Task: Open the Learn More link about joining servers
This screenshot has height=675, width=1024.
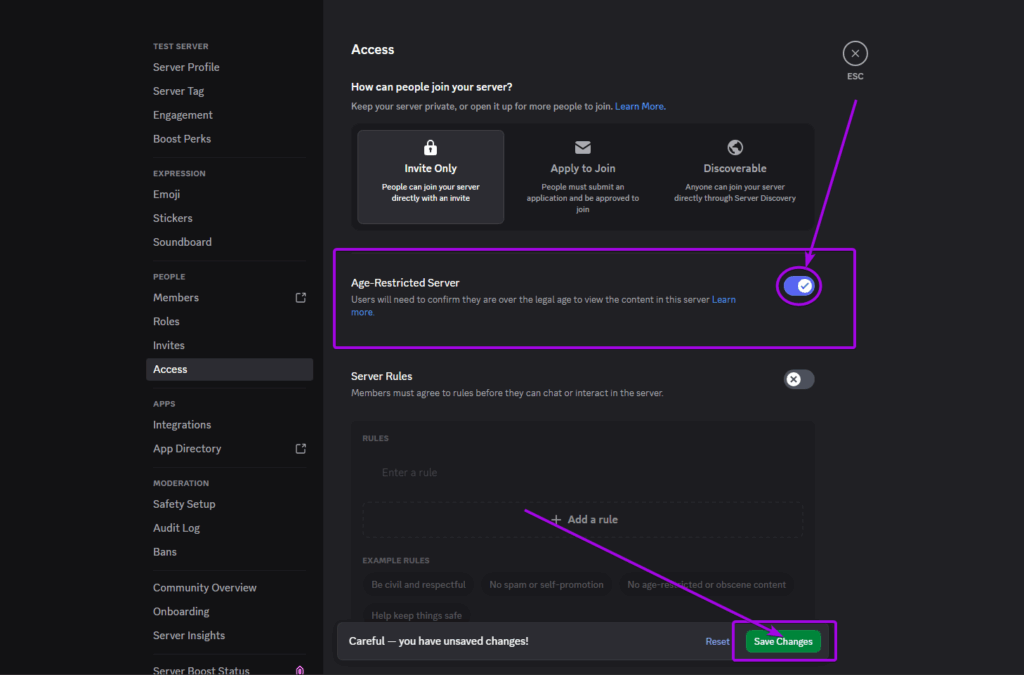Action: pos(639,105)
